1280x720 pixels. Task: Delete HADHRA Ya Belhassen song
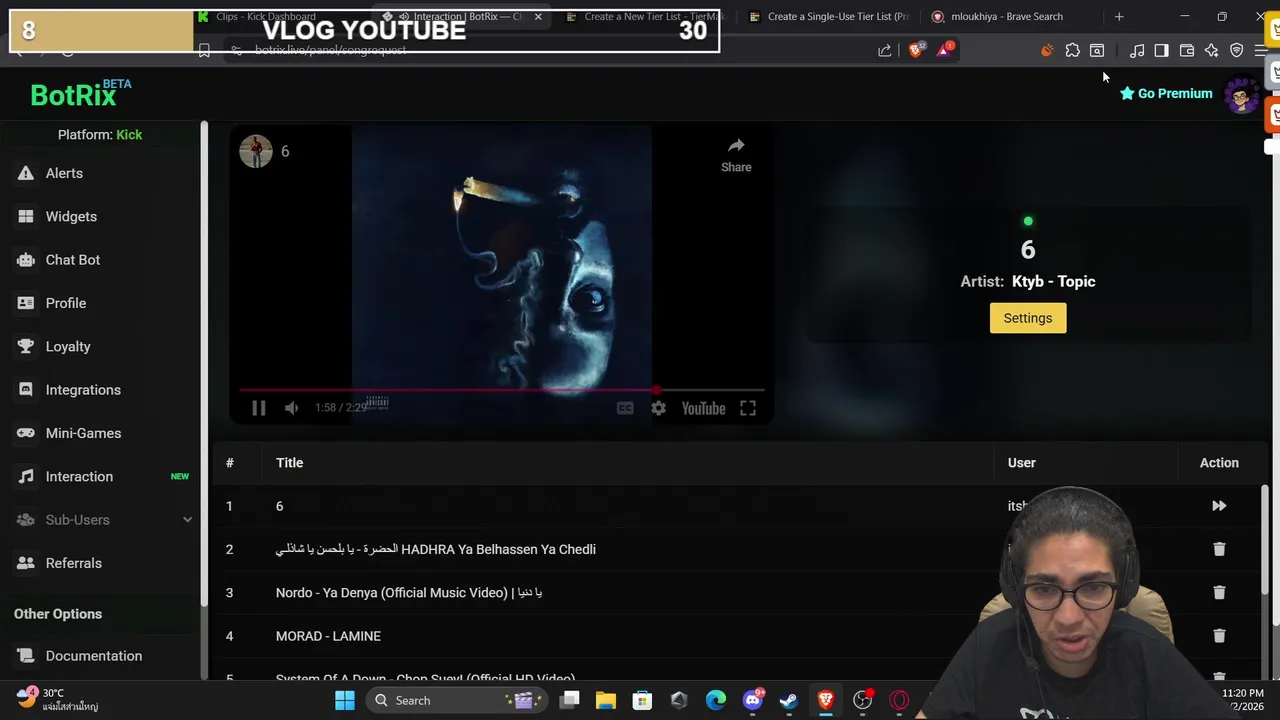coord(1219,549)
